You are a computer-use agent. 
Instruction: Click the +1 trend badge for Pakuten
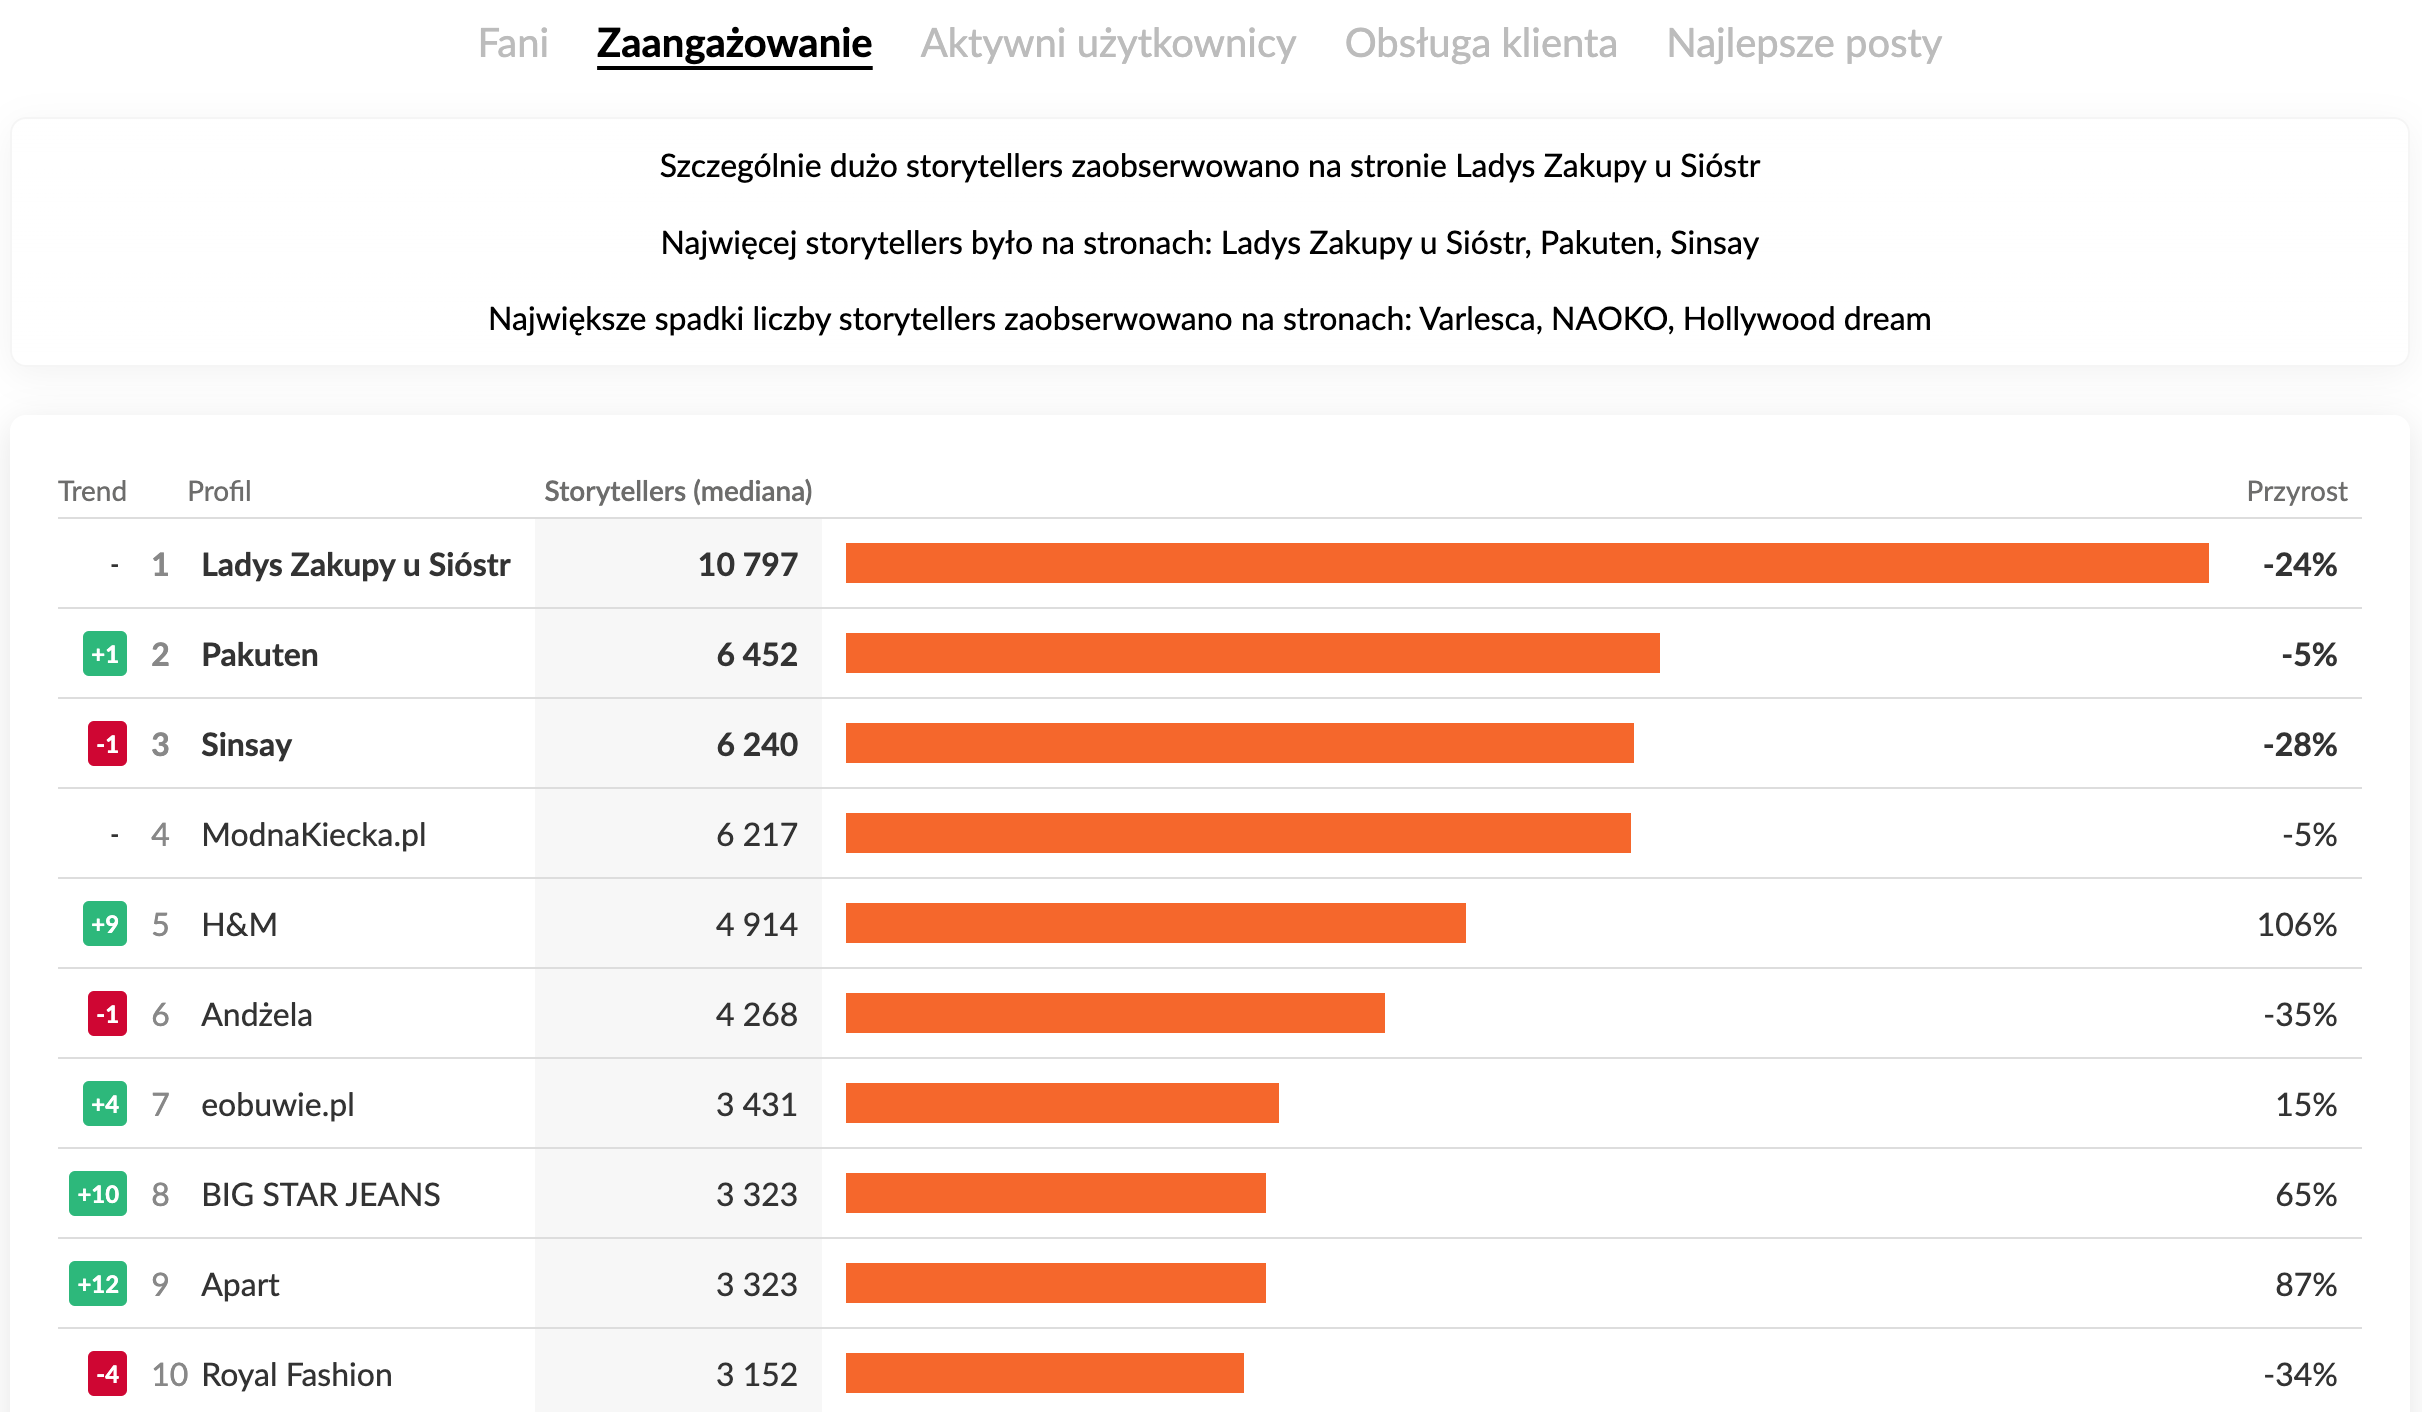(x=105, y=654)
